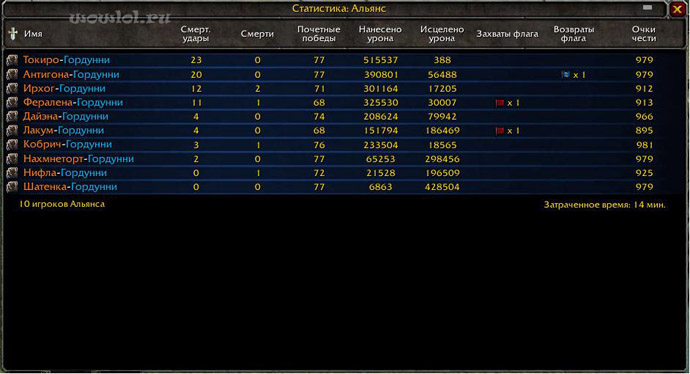
Task: Click the class icon beside Антигона-Гордунни
Action: coord(12,74)
